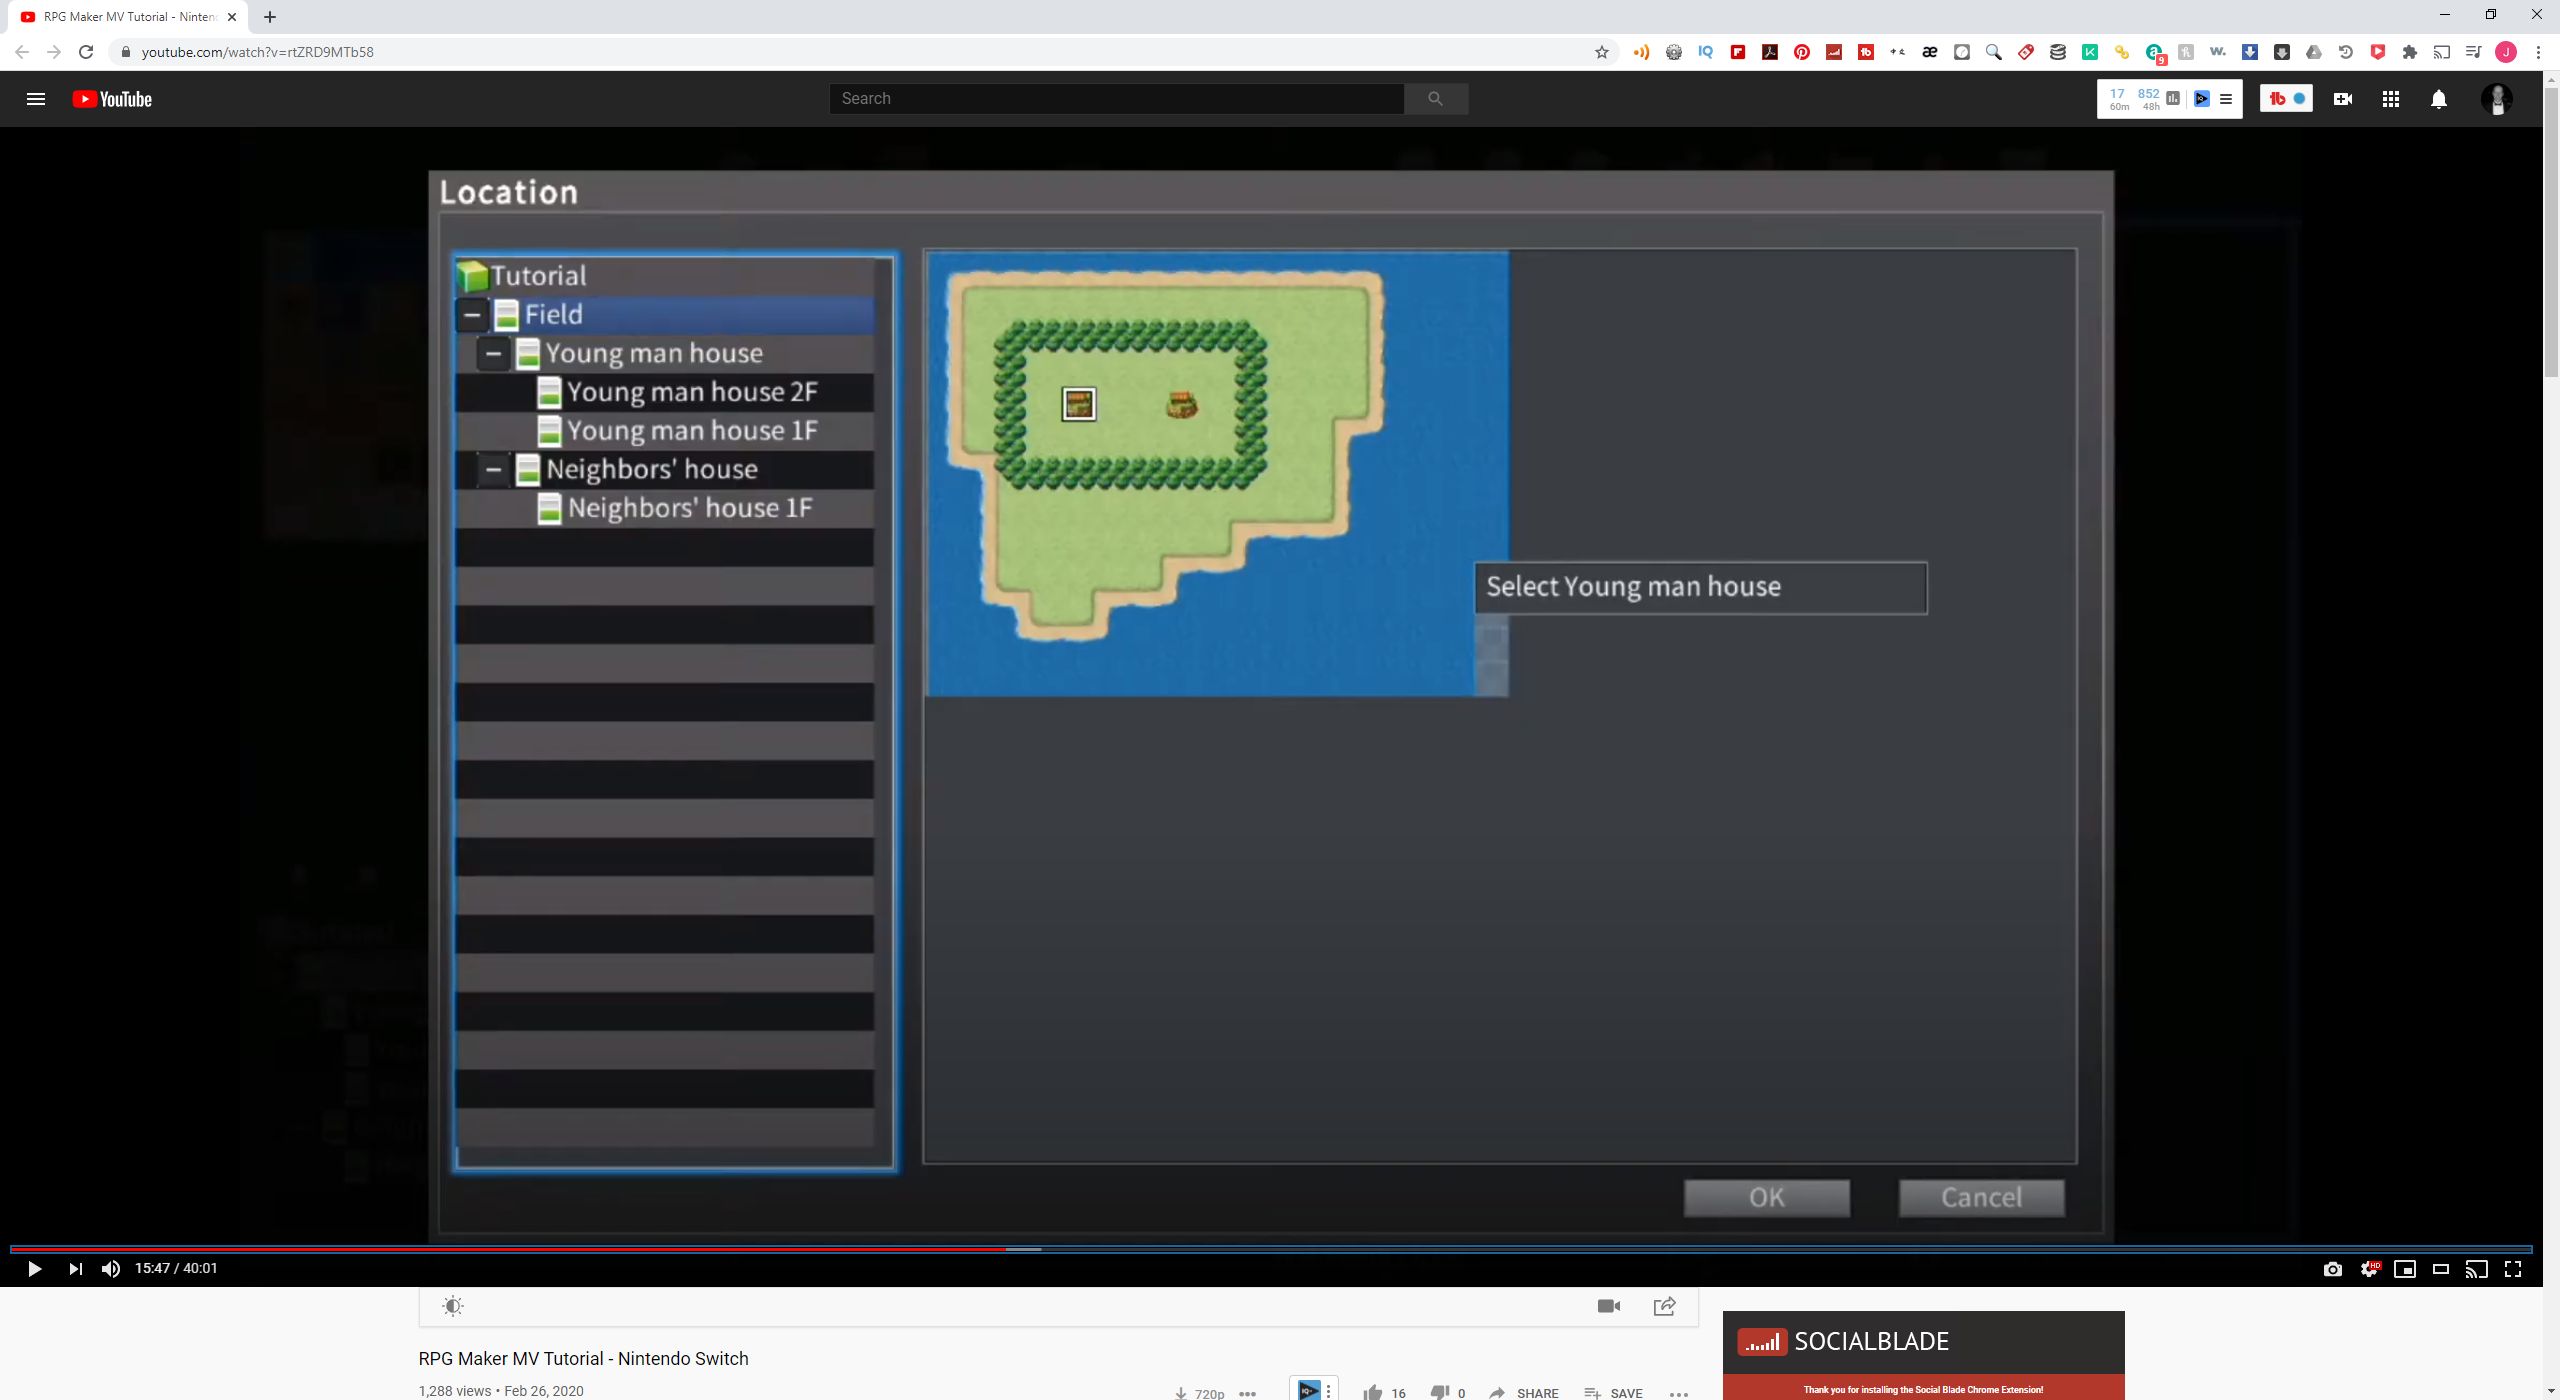Select Neighbors' house 1F map
2560x1400 pixels.
664,508
